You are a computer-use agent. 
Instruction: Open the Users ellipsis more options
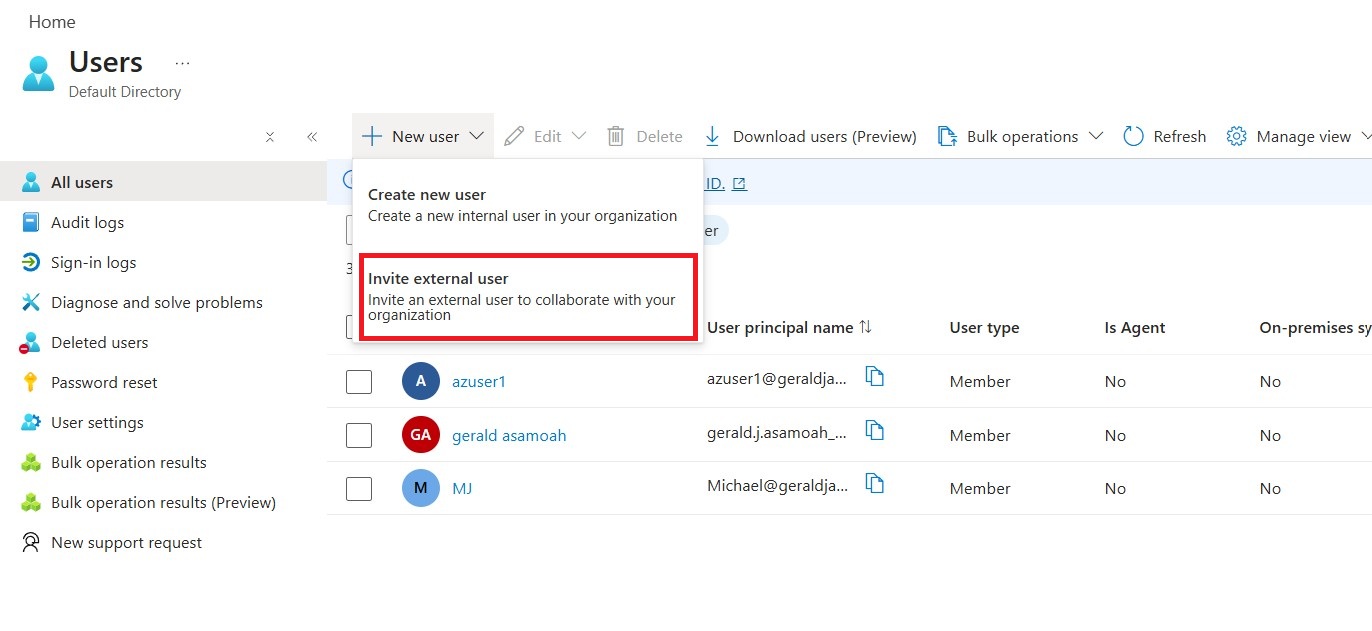pyautogui.click(x=182, y=63)
